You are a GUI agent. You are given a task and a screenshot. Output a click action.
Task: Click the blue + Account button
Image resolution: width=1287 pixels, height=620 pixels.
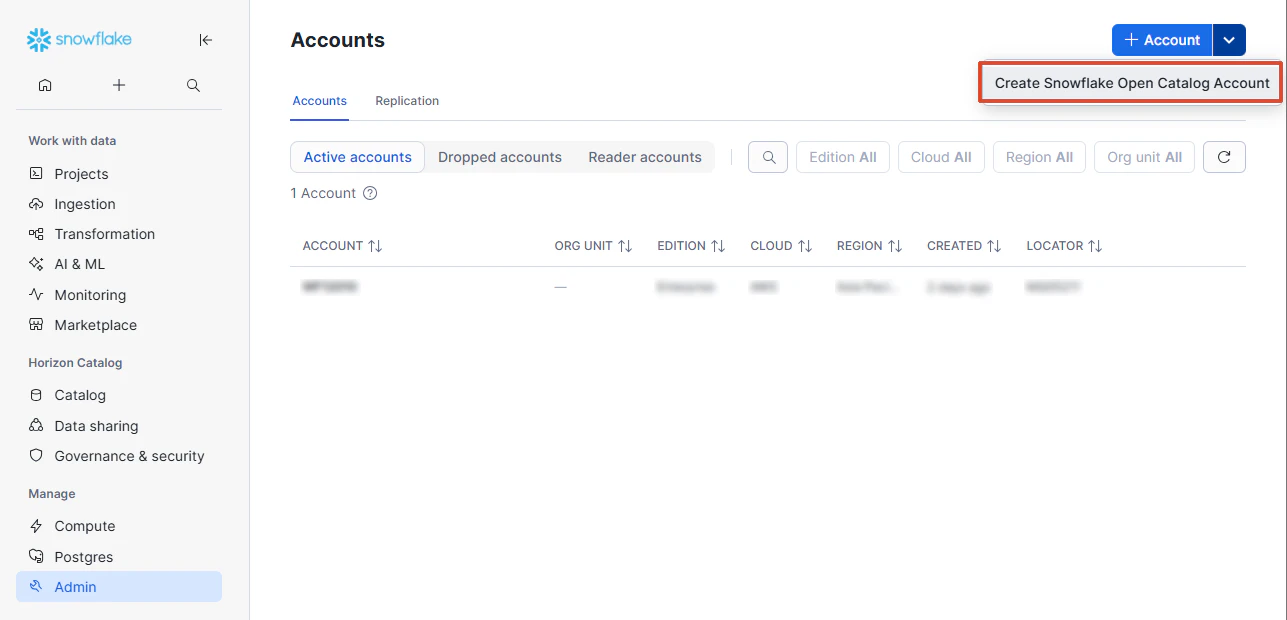[x=1162, y=40]
